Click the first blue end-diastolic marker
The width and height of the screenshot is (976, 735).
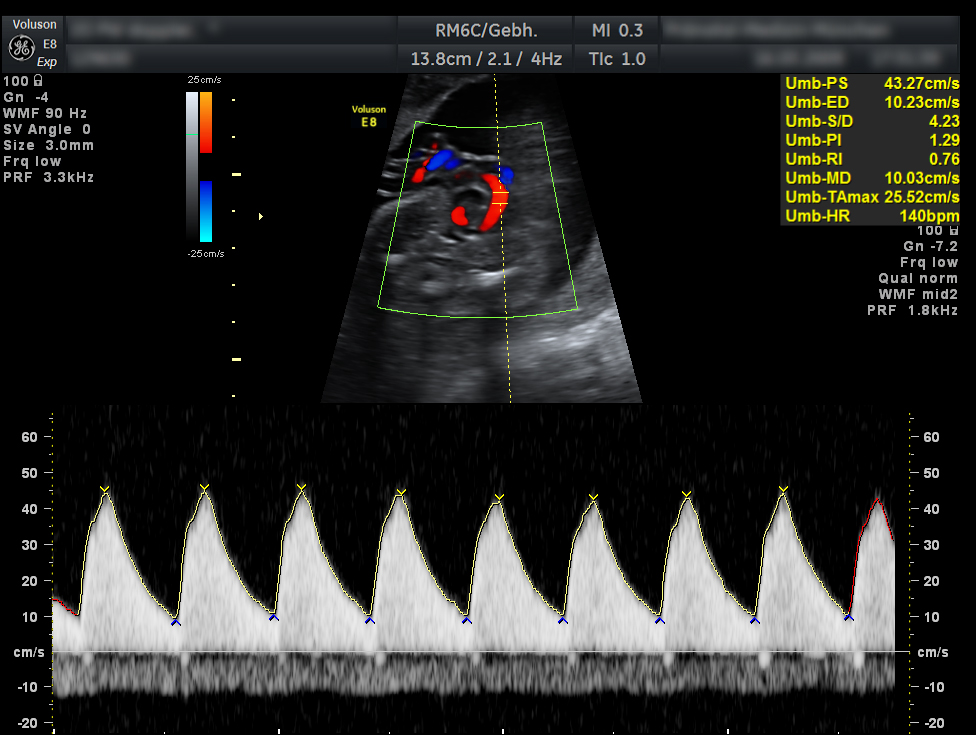[176, 622]
